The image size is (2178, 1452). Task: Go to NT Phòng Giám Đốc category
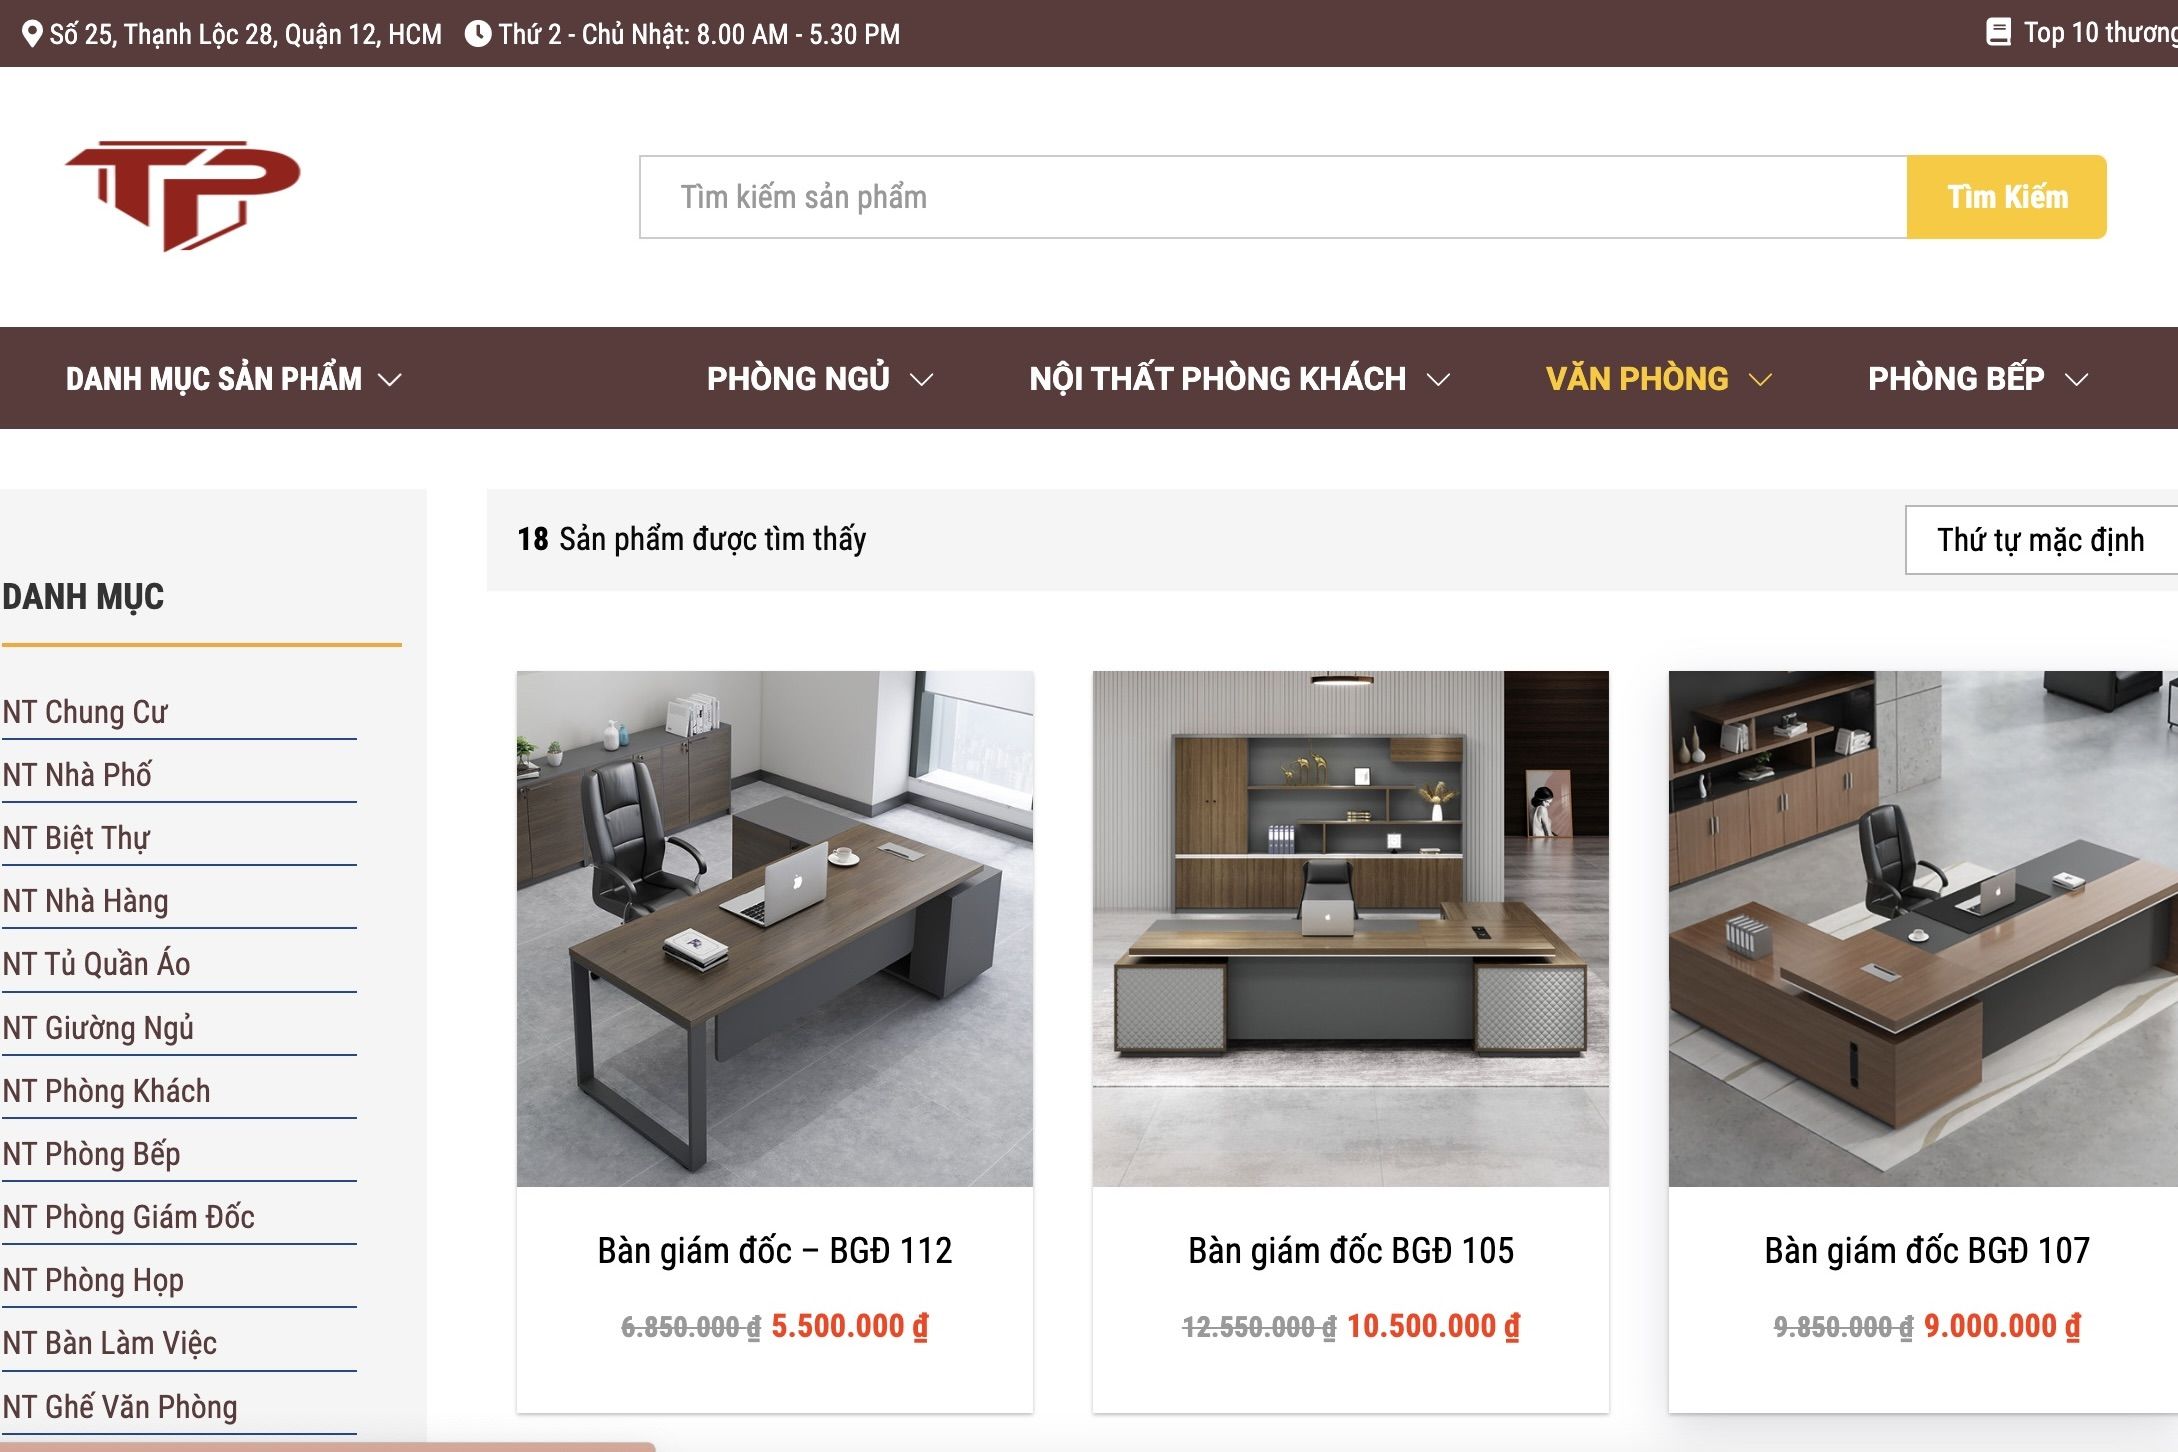(x=128, y=1217)
